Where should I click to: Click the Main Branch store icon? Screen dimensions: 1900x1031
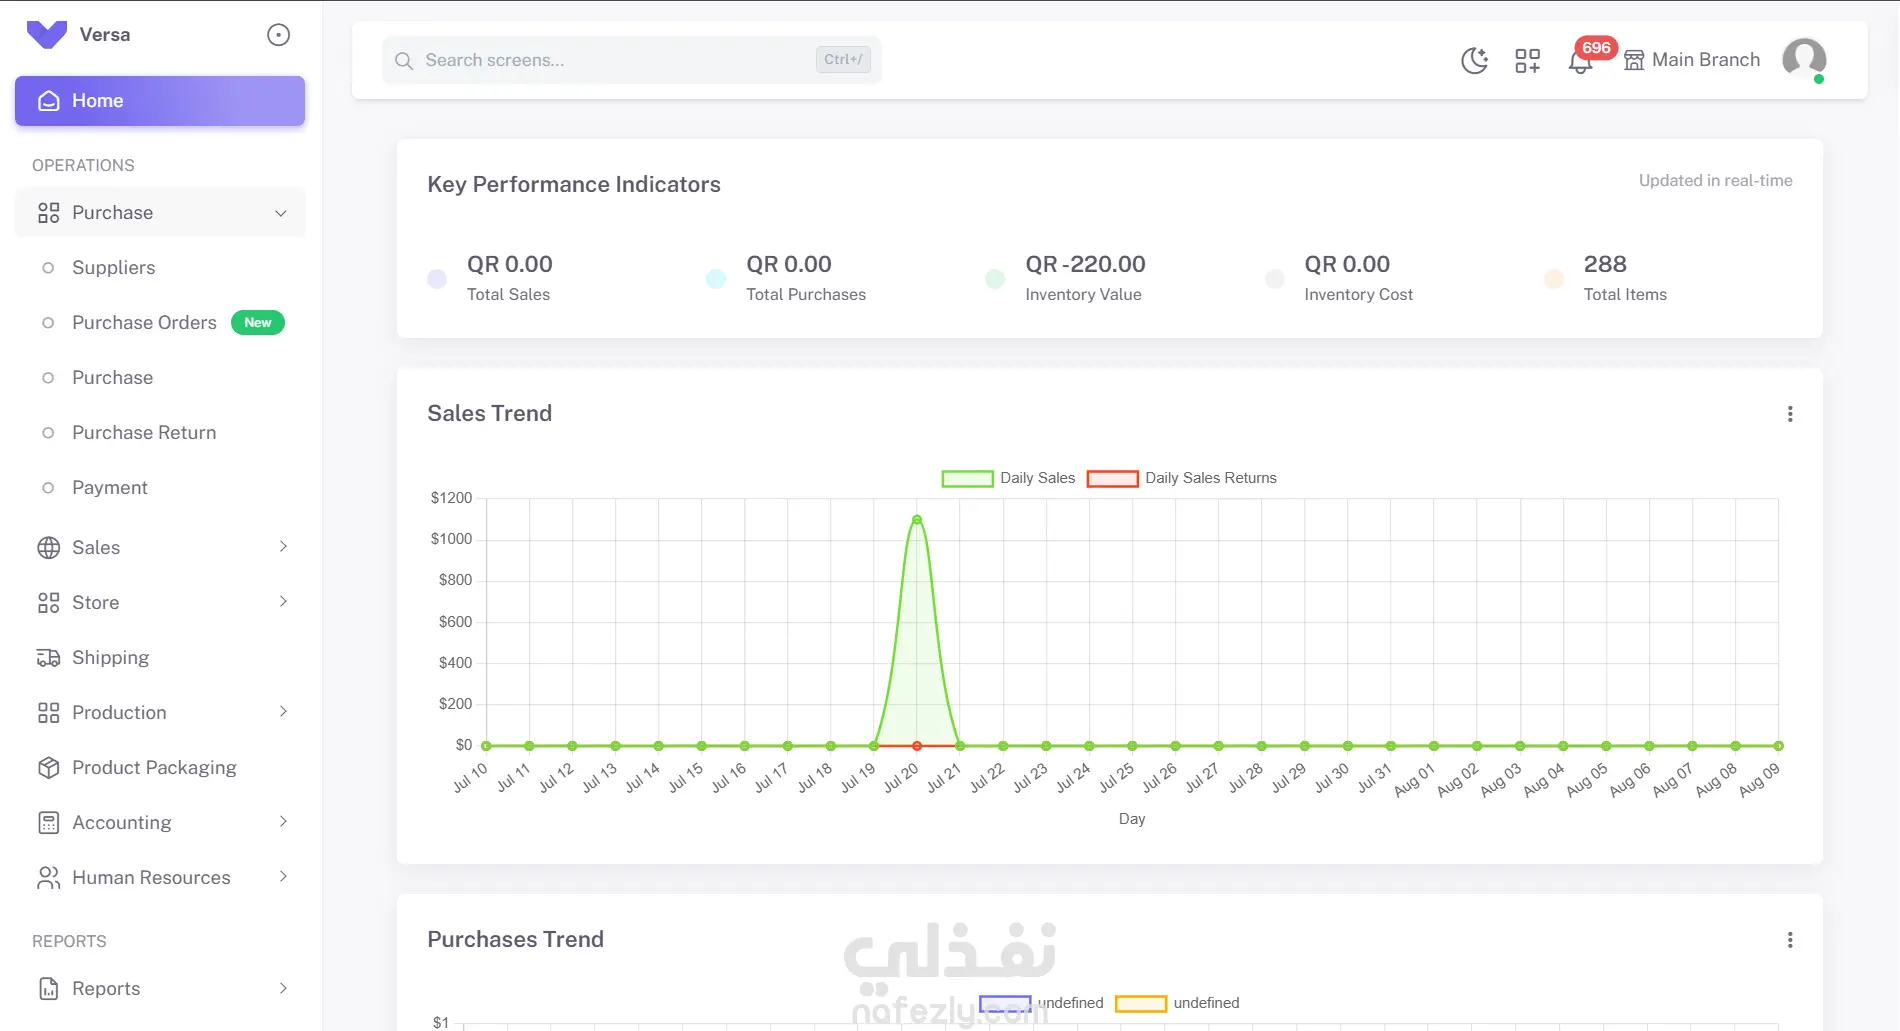(x=1634, y=60)
